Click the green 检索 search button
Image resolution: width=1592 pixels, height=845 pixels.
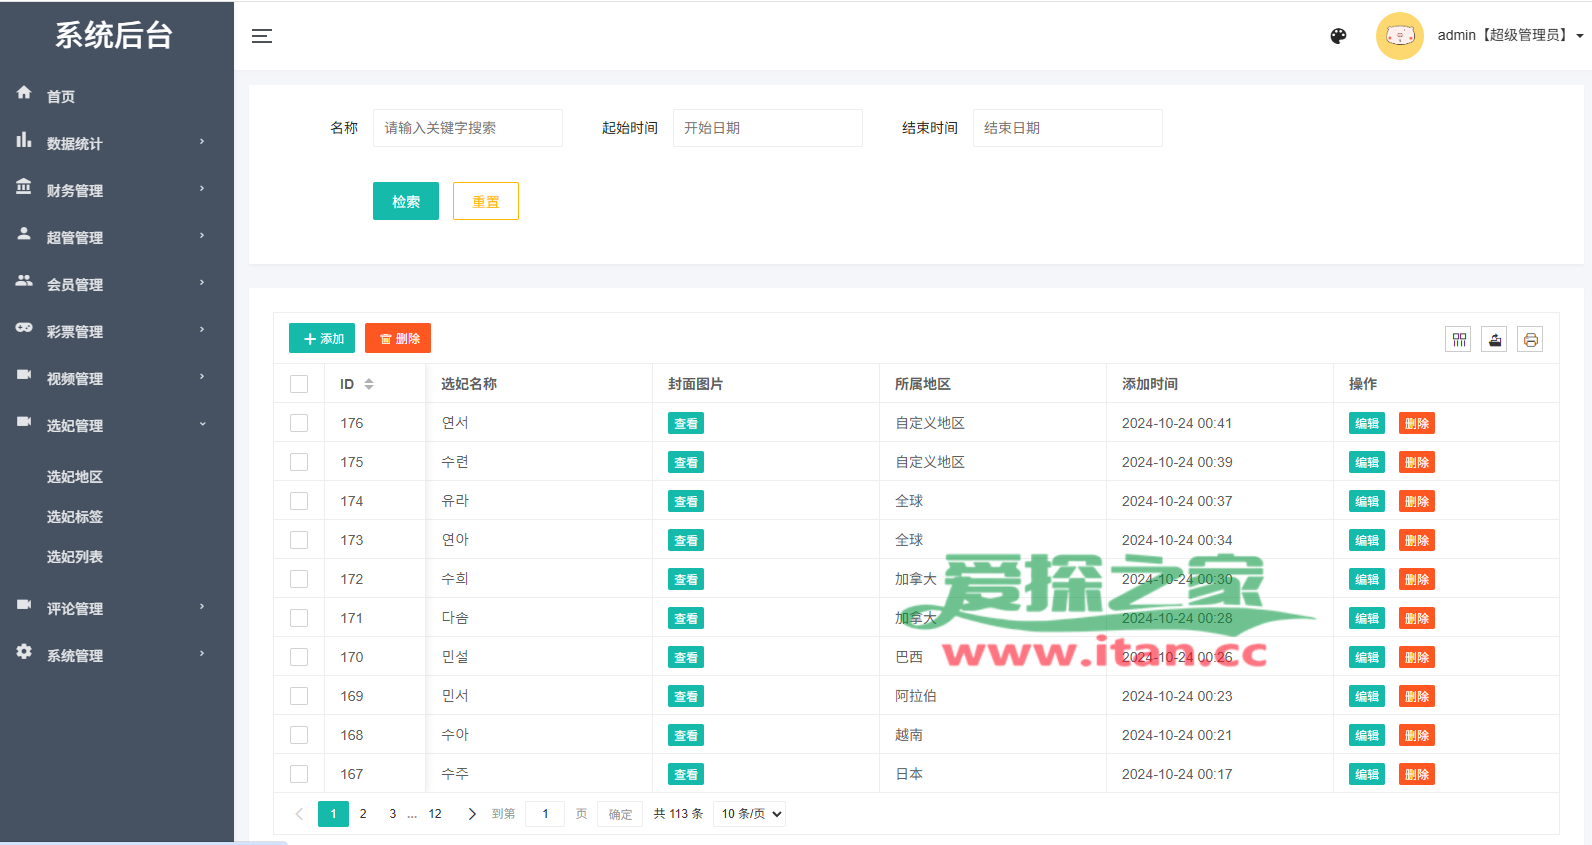pos(405,201)
